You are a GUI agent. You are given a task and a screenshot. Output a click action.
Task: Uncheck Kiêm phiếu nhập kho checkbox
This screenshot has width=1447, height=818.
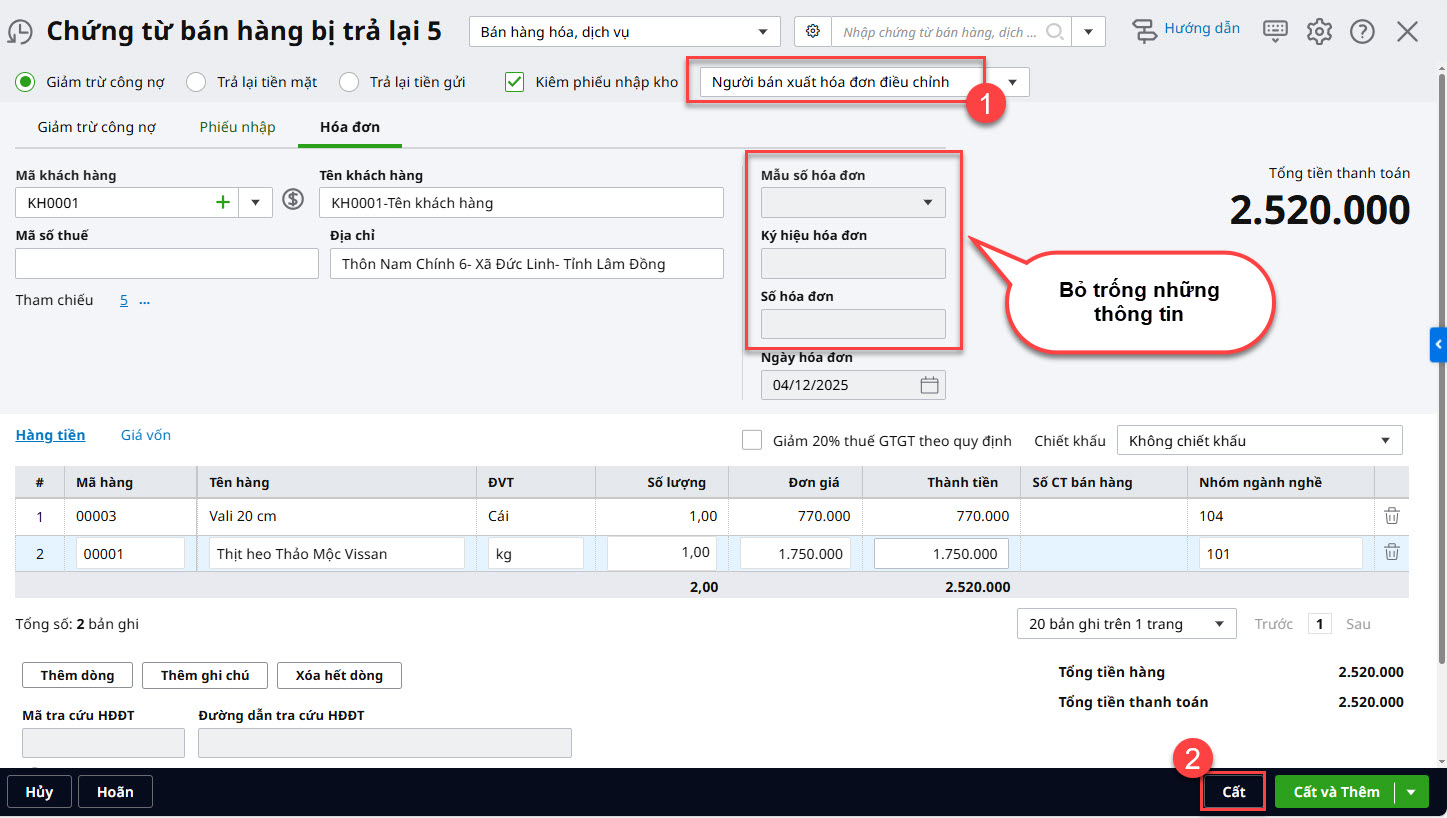[x=515, y=82]
